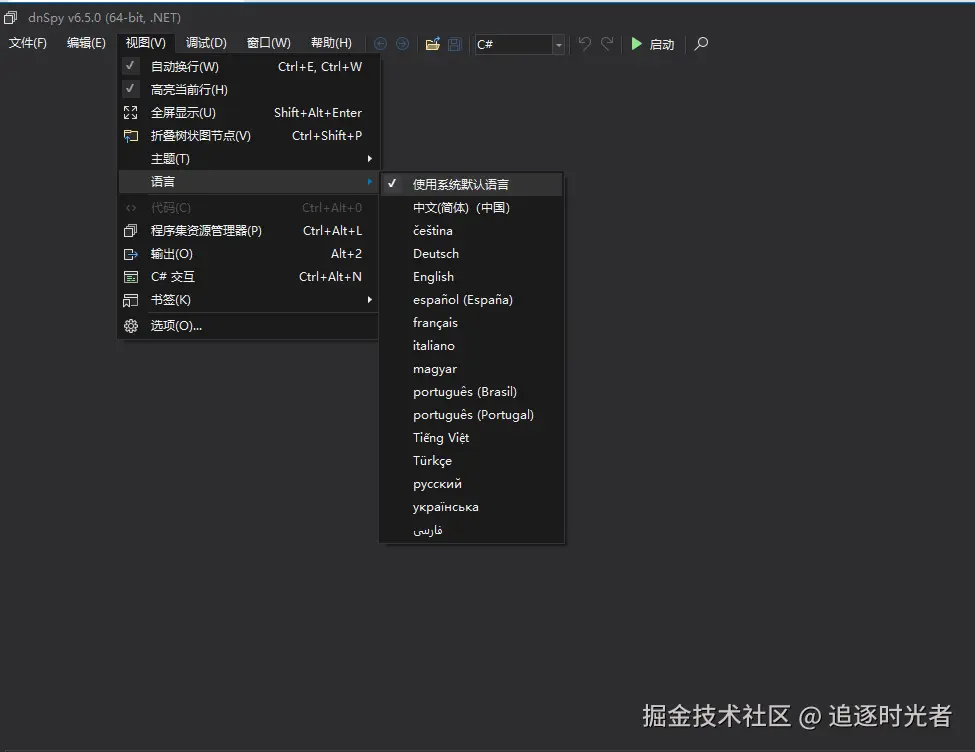
Task: Toggle the 高亮当前行(H) highlight line checkmark
Action: (x=130, y=89)
